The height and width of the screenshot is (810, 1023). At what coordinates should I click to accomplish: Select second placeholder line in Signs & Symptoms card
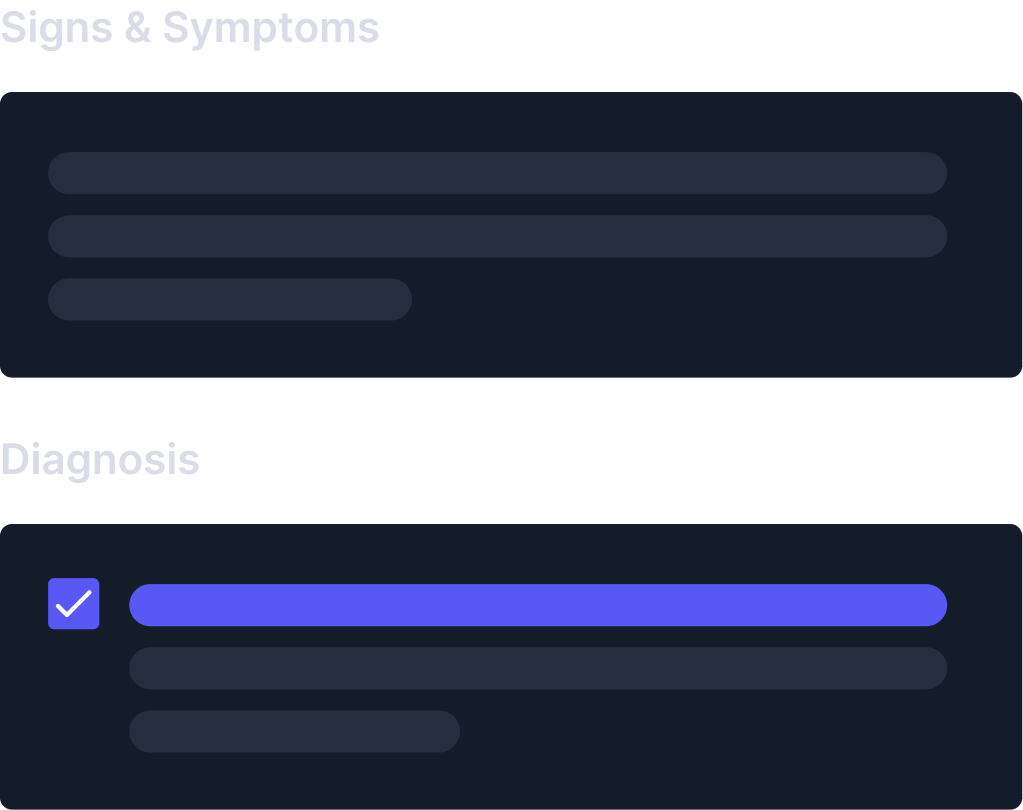point(497,236)
